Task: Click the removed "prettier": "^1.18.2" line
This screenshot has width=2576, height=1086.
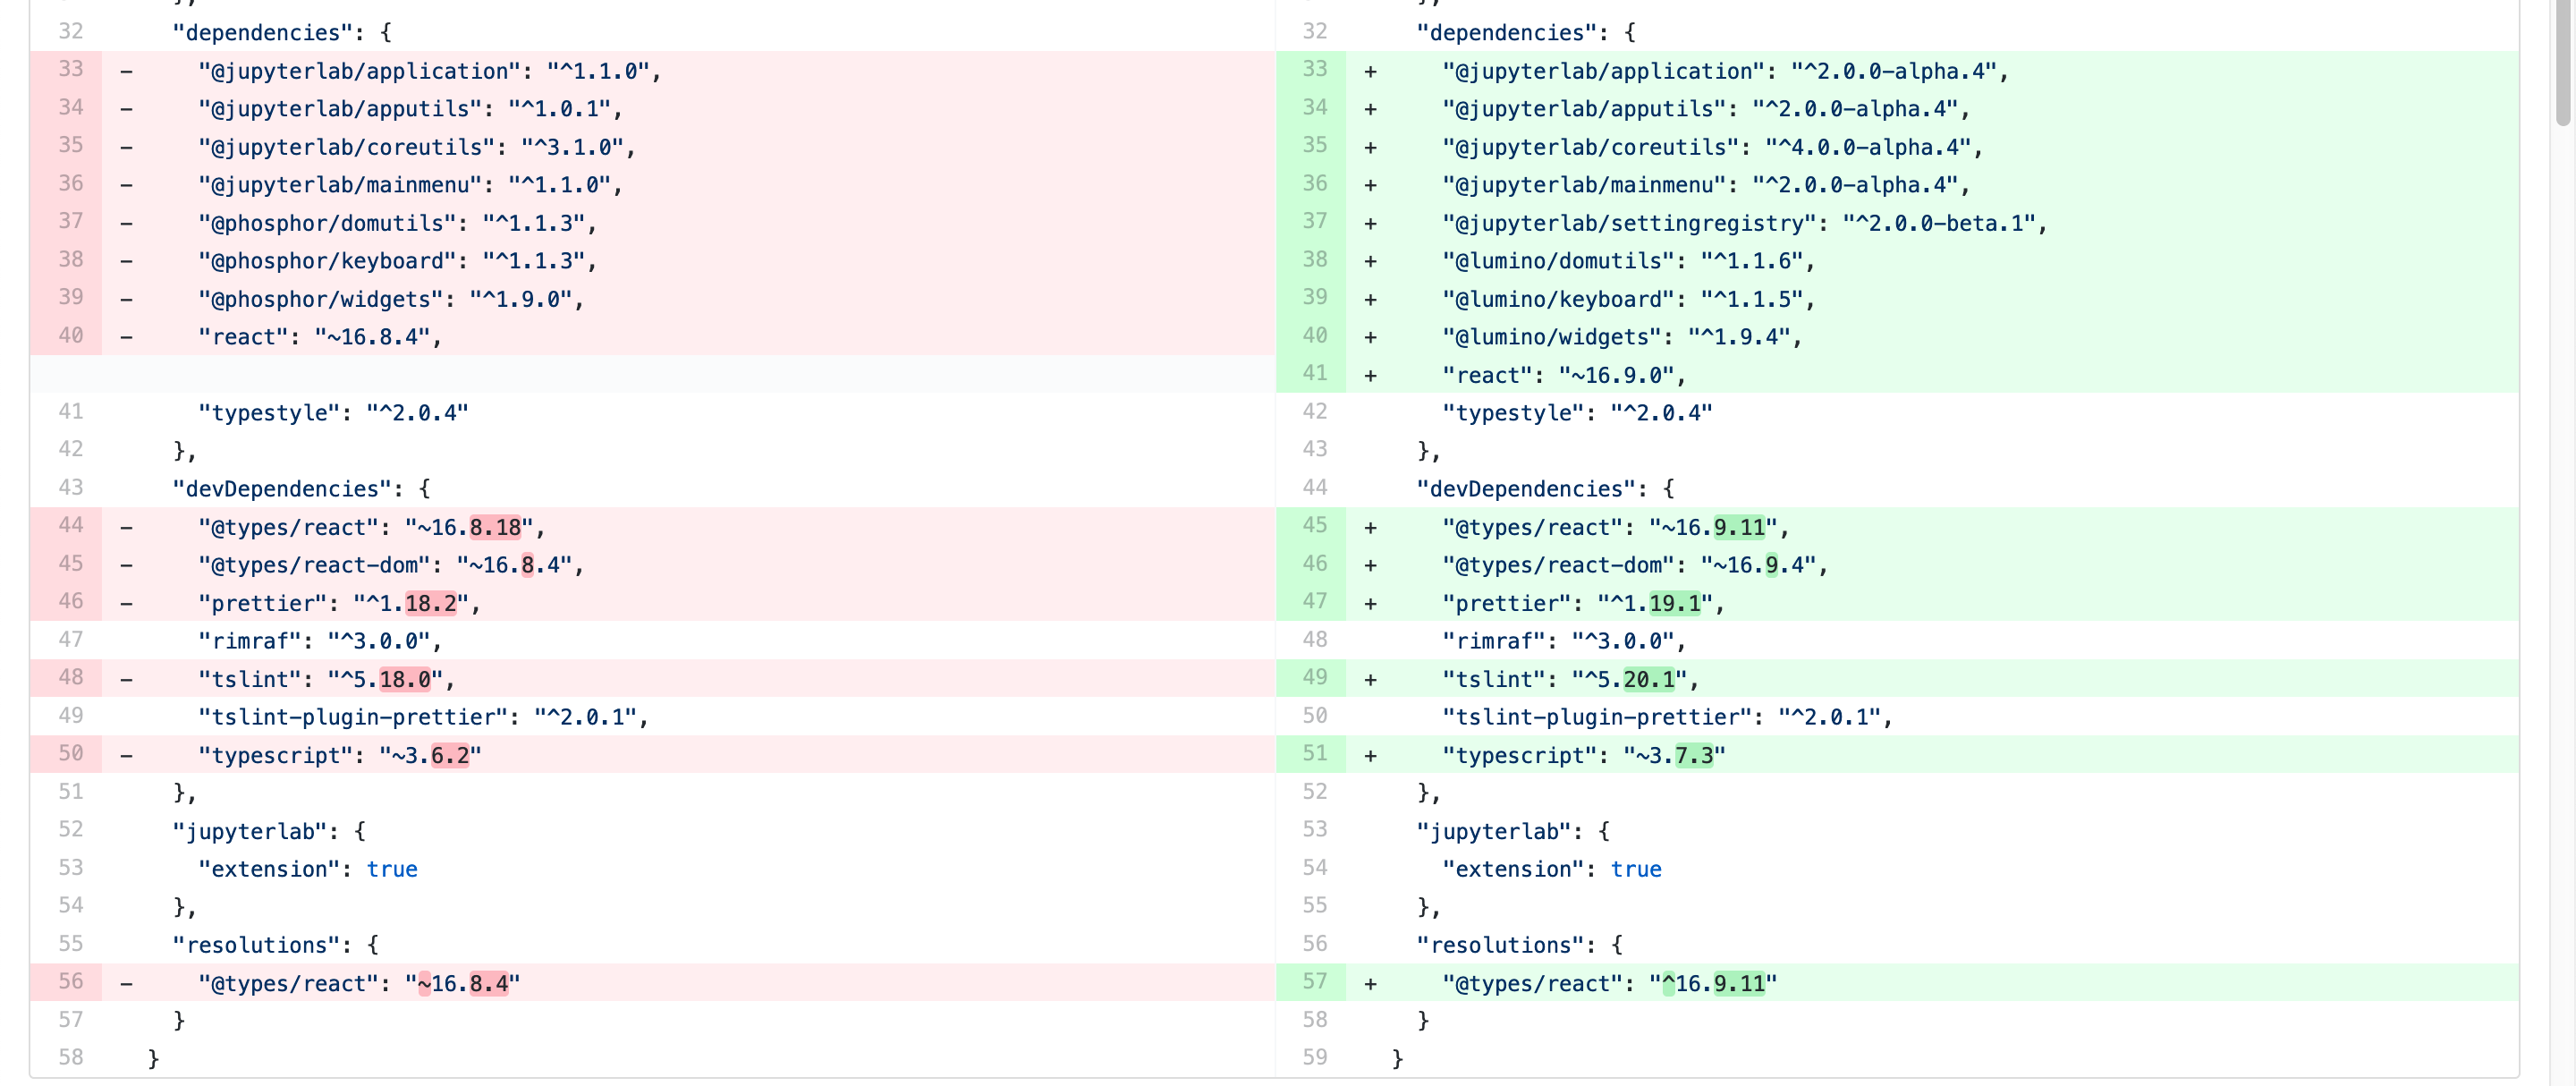Action: (x=340, y=602)
